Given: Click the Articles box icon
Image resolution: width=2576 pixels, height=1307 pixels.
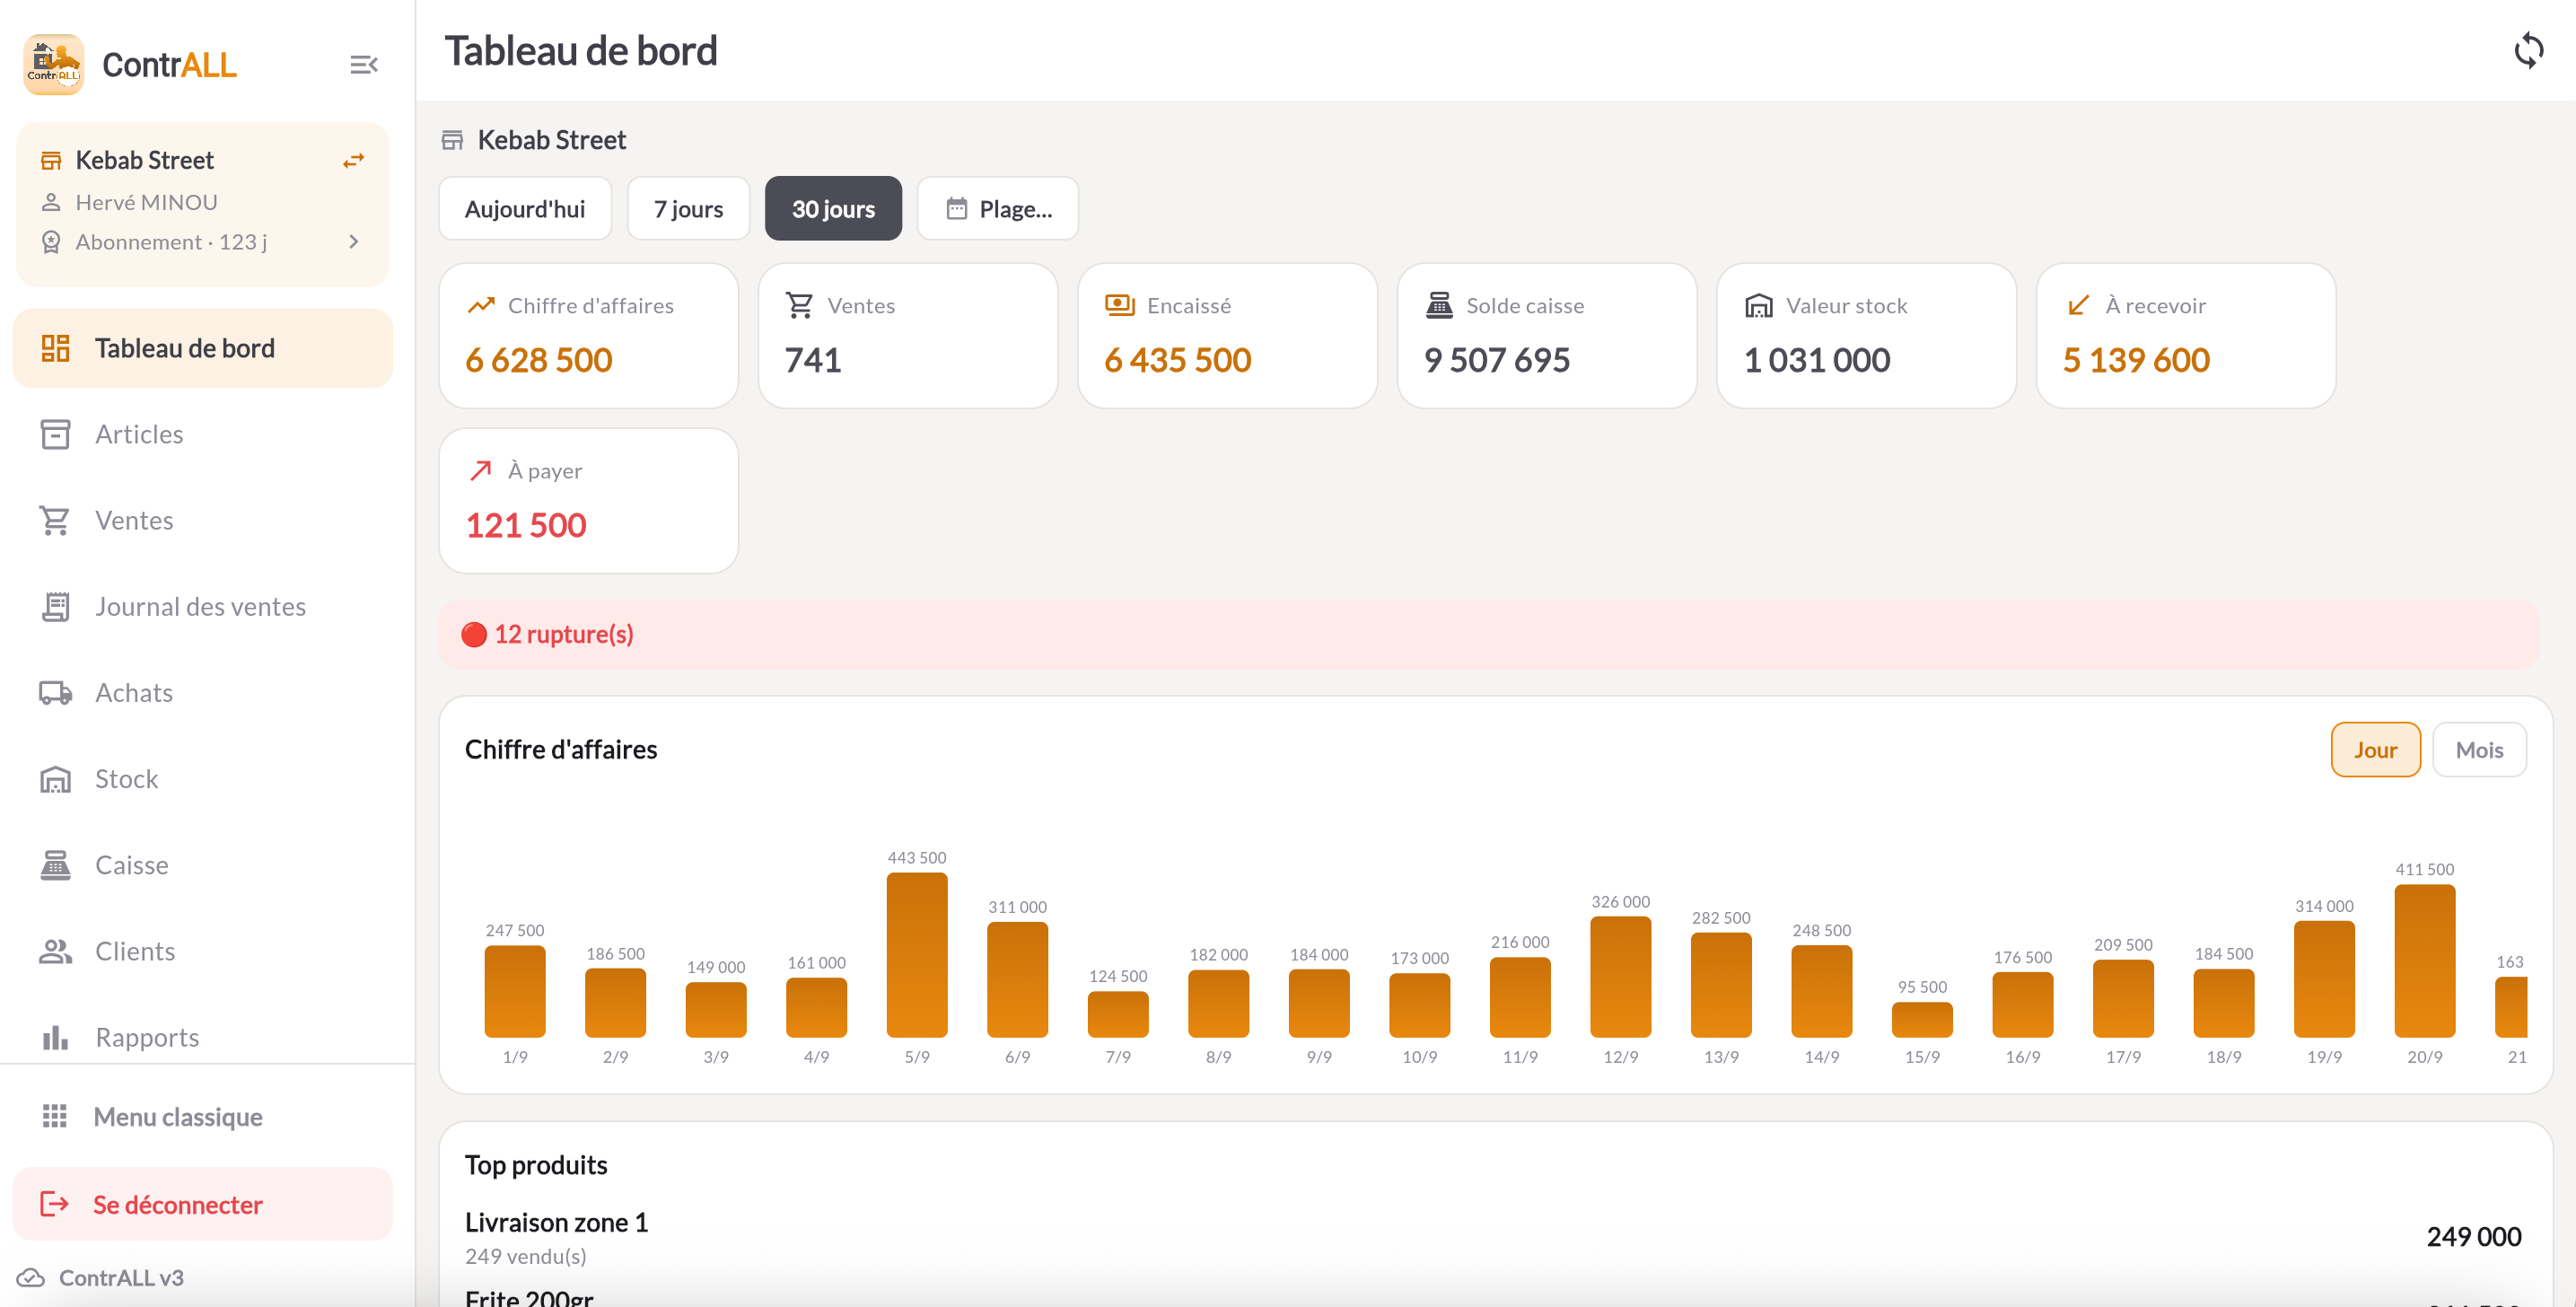Looking at the screenshot, I should pyautogui.click(x=55, y=434).
